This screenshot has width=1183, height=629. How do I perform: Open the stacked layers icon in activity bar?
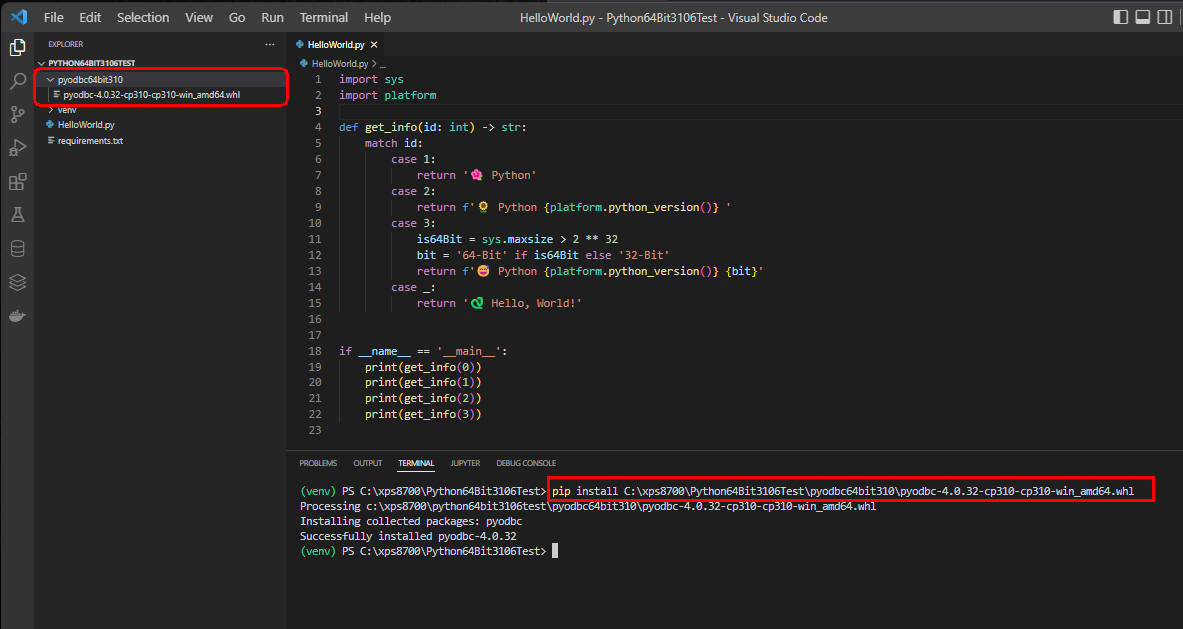17,282
